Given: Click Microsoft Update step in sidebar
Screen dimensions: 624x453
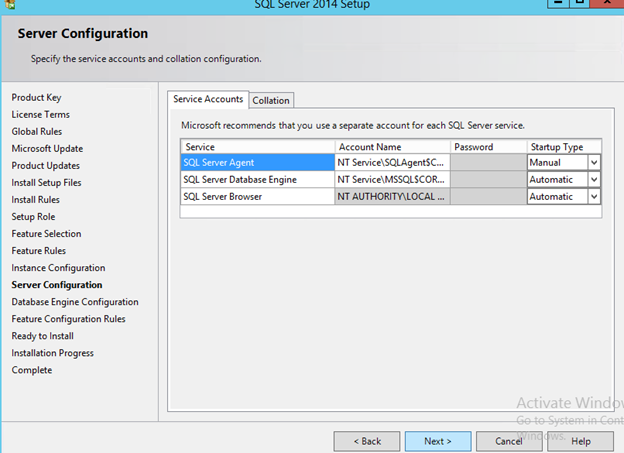Looking at the screenshot, I should (x=47, y=149).
